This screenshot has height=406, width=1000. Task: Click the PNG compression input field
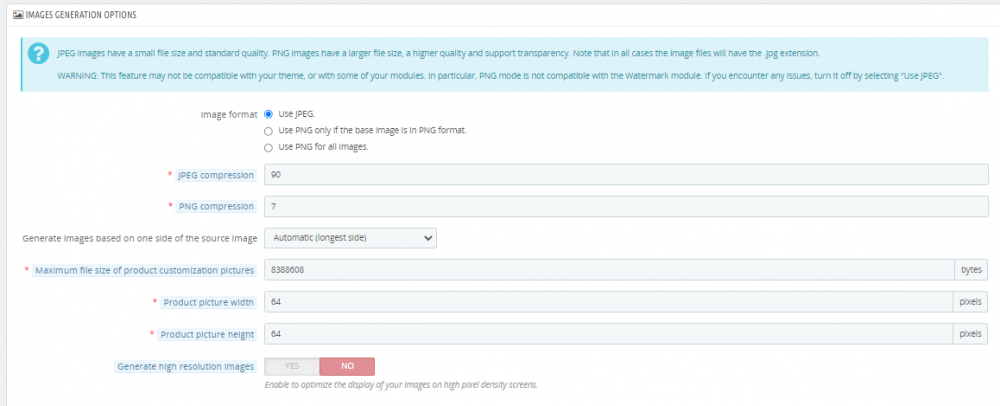[626, 207]
